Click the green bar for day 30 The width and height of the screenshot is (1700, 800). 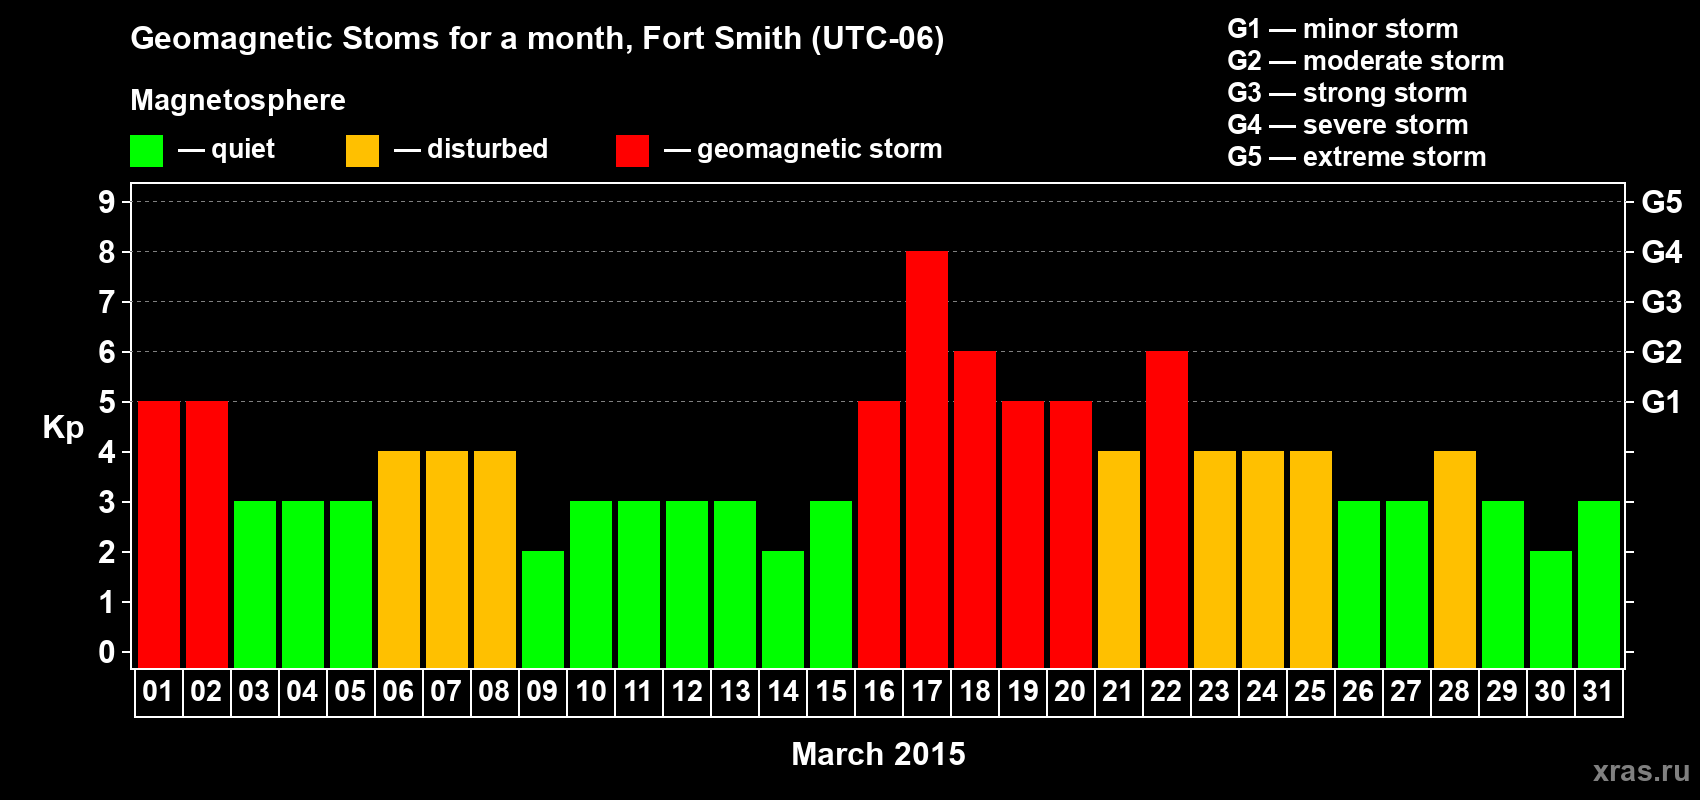(1551, 609)
